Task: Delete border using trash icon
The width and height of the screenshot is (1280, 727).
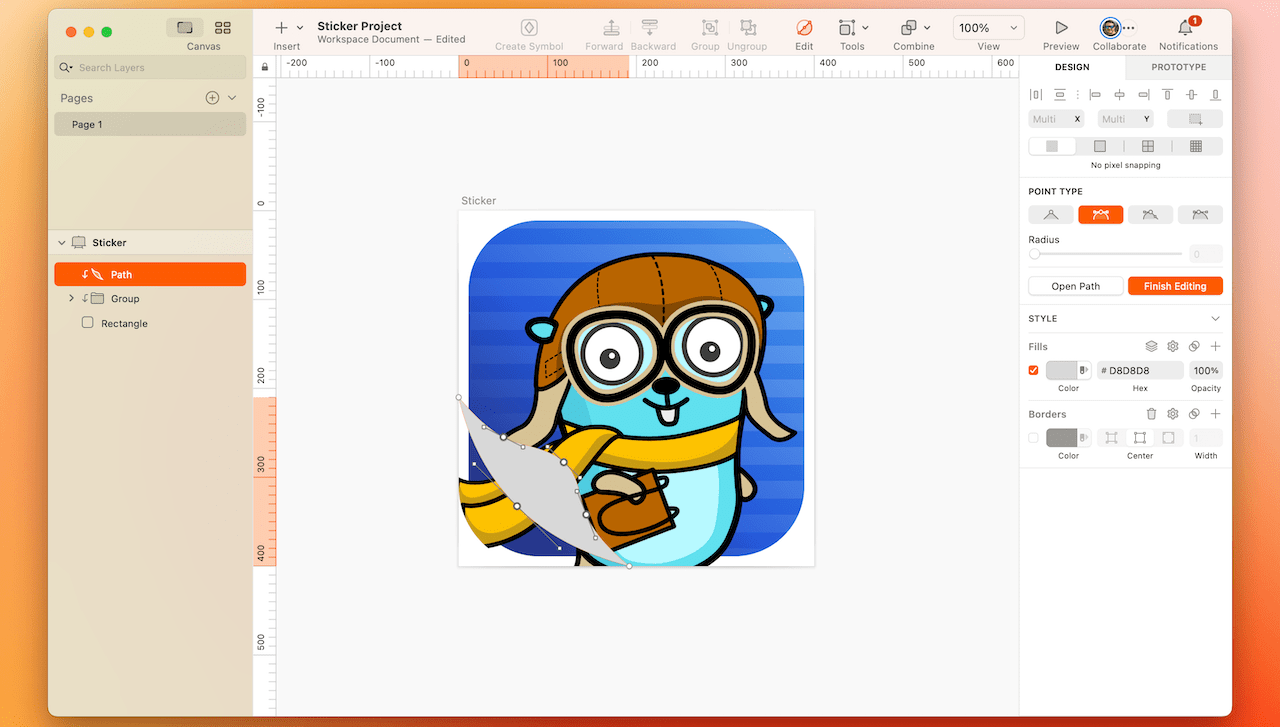Action: pyautogui.click(x=1151, y=414)
